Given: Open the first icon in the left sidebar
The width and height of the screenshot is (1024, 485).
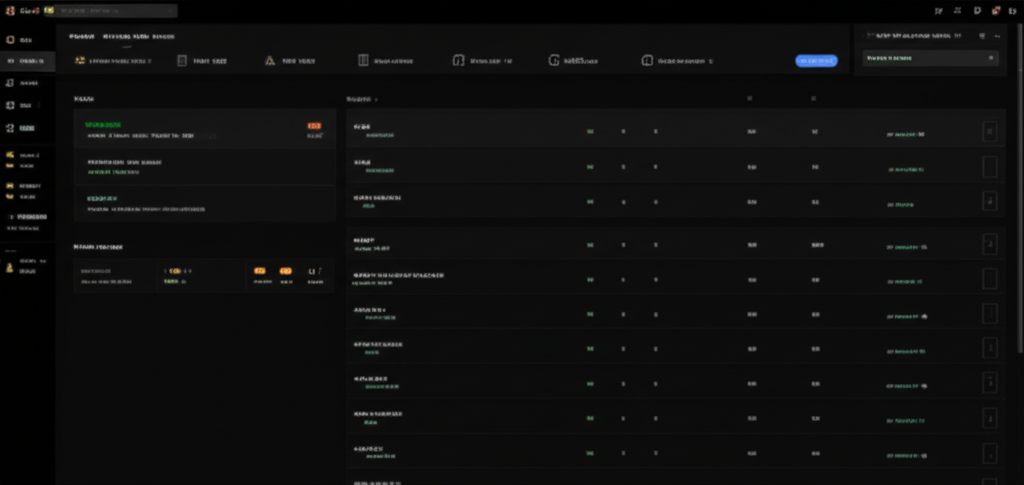Looking at the screenshot, I should coord(10,40).
